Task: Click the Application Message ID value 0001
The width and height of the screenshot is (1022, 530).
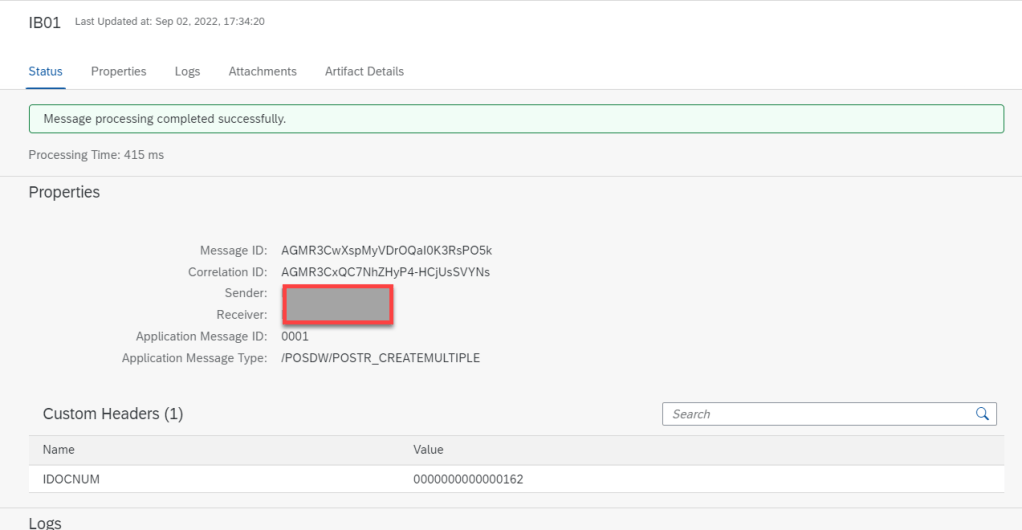Action: click(295, 337)
